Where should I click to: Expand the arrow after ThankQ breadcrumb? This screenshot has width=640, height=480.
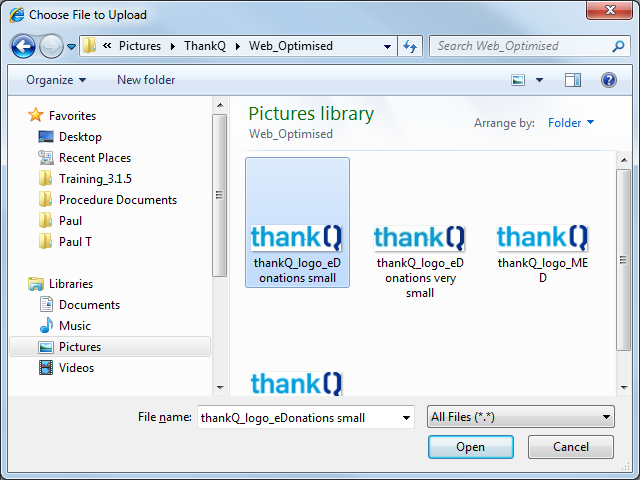tap(238, 47)
